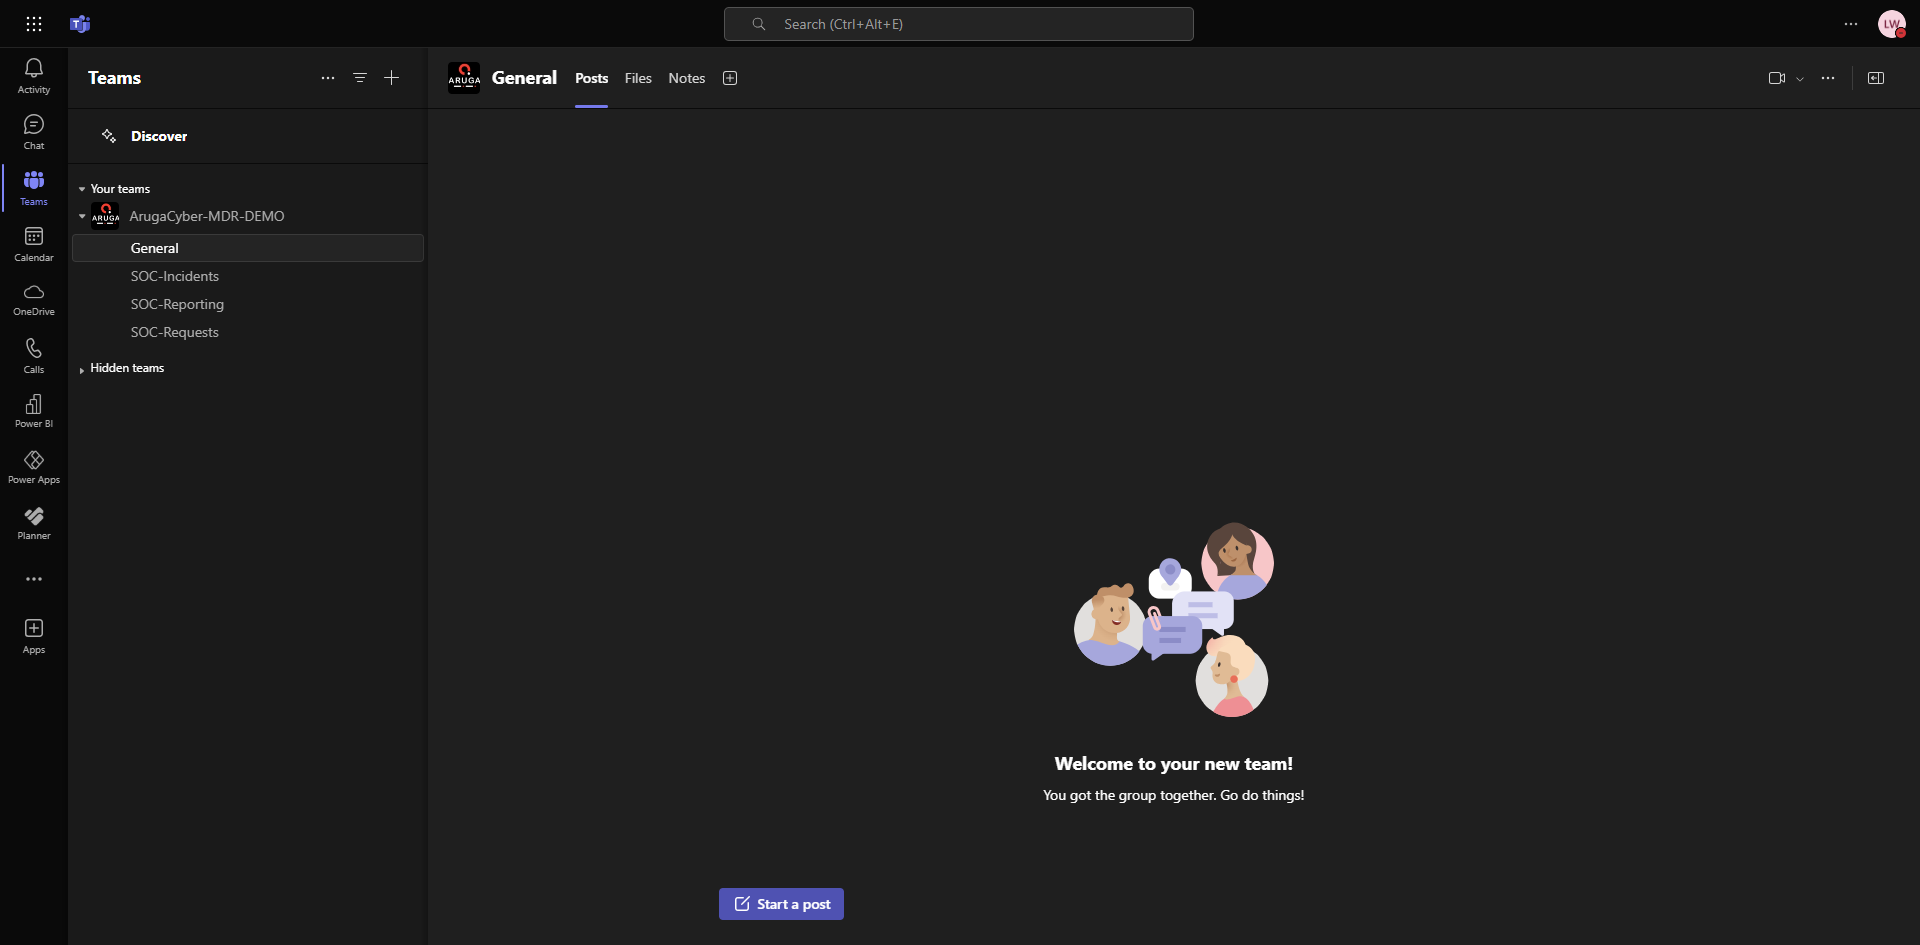Open the LW profile avatar

1892,24
